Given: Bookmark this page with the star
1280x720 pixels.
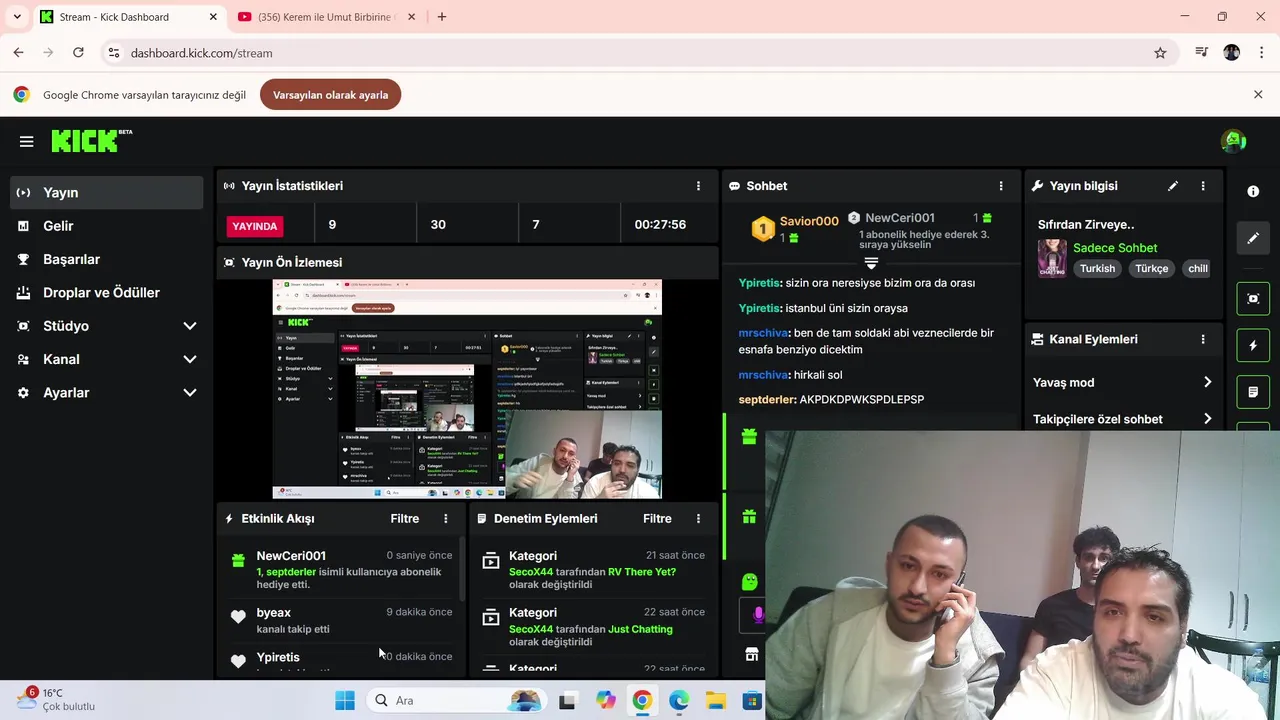Looking at the screenshot, I should coord(1160,53).
